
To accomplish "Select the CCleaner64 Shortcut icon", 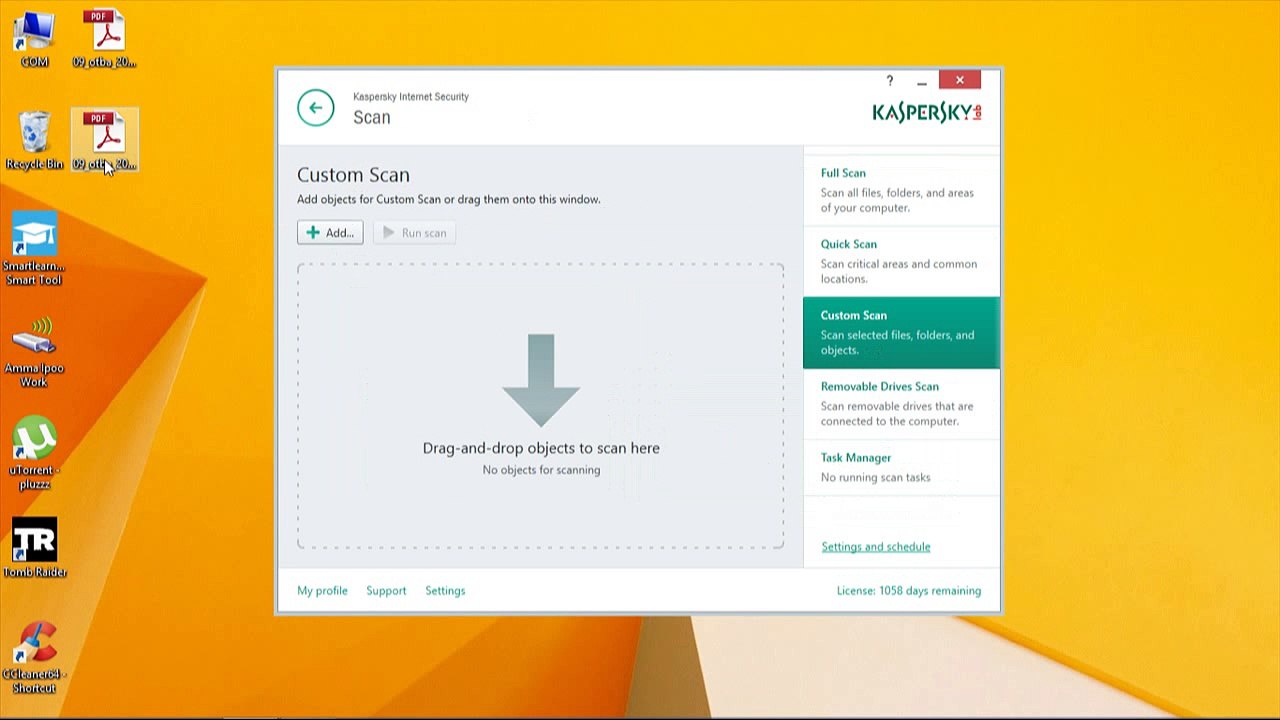I will click(35, 657).
